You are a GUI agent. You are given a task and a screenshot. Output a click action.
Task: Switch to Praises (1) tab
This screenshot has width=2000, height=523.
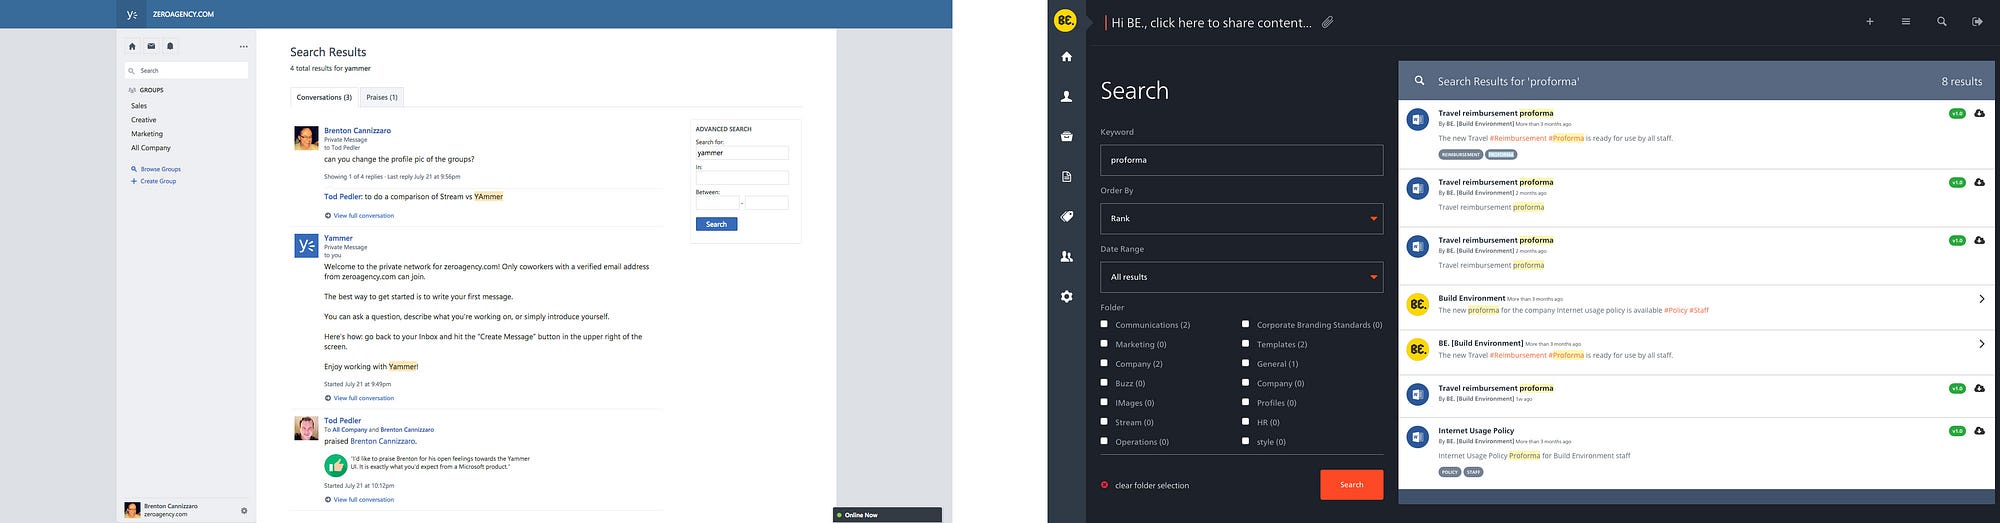(x=382, y=97)
